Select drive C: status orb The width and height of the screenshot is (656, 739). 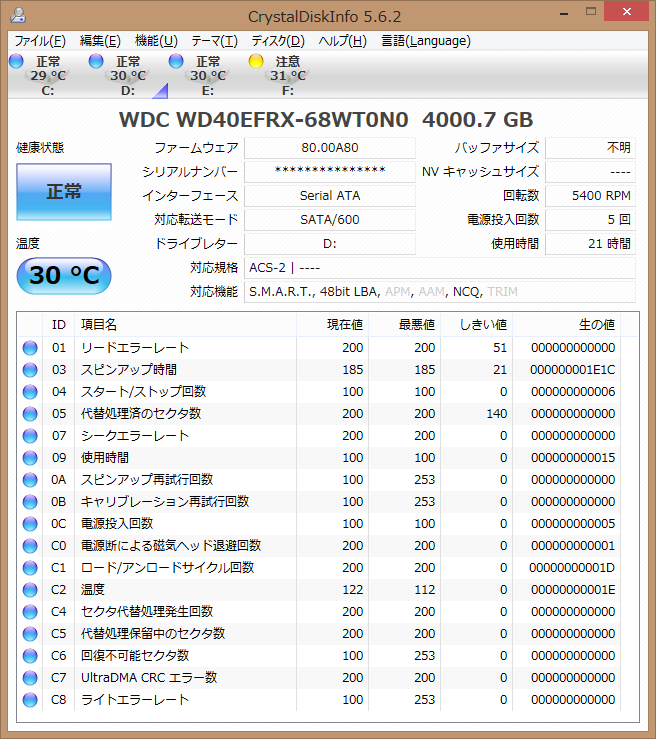pos(16,62)
